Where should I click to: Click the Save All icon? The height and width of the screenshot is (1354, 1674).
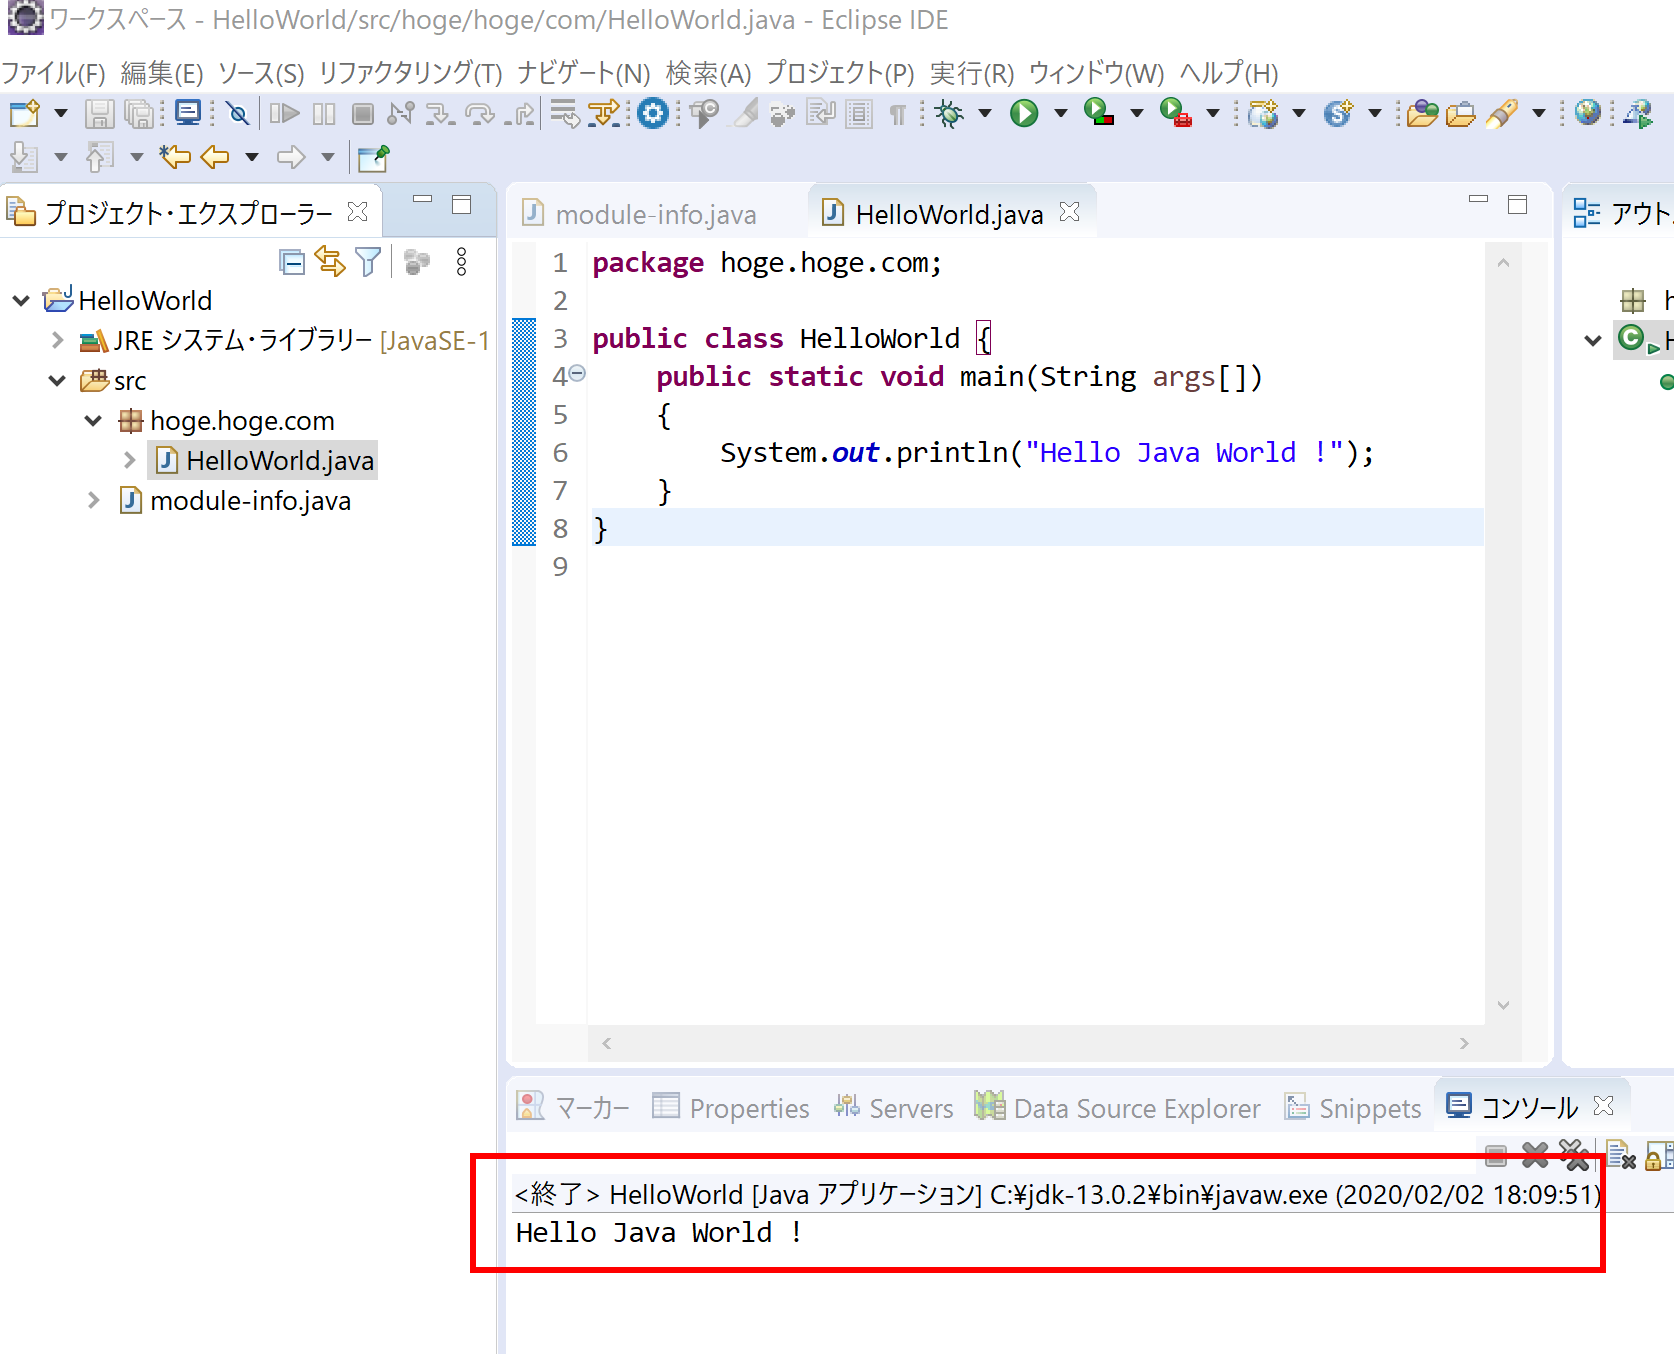(140, 113)
